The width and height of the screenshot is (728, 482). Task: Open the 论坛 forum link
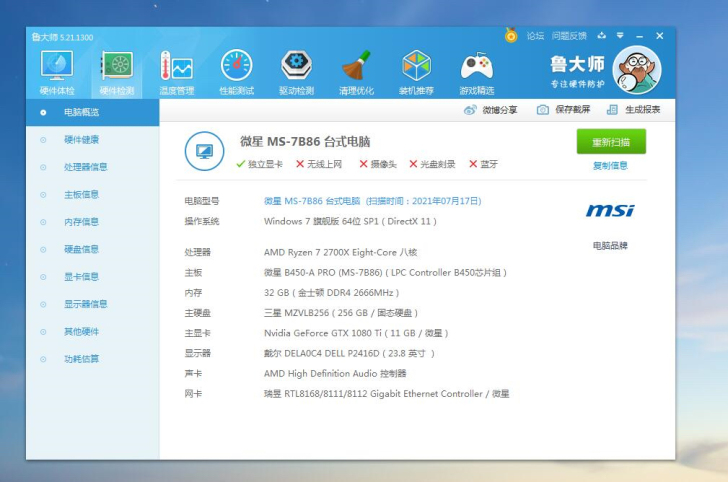[535, 36]
